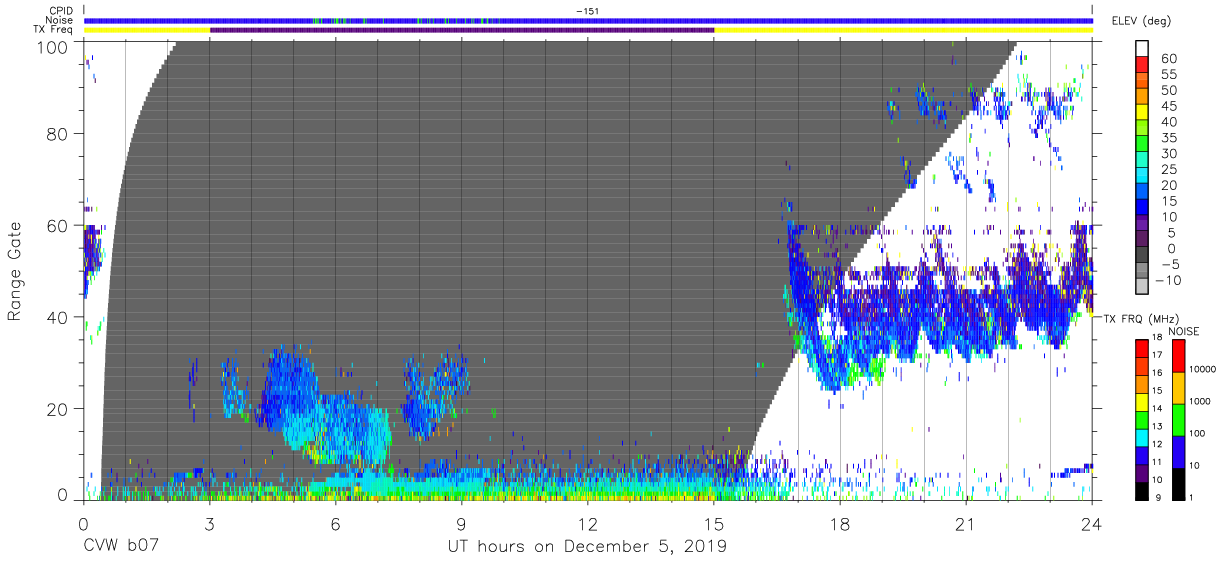
Task: Click the 15 tick on the UT hours axis
Action: tap(714, 523)
